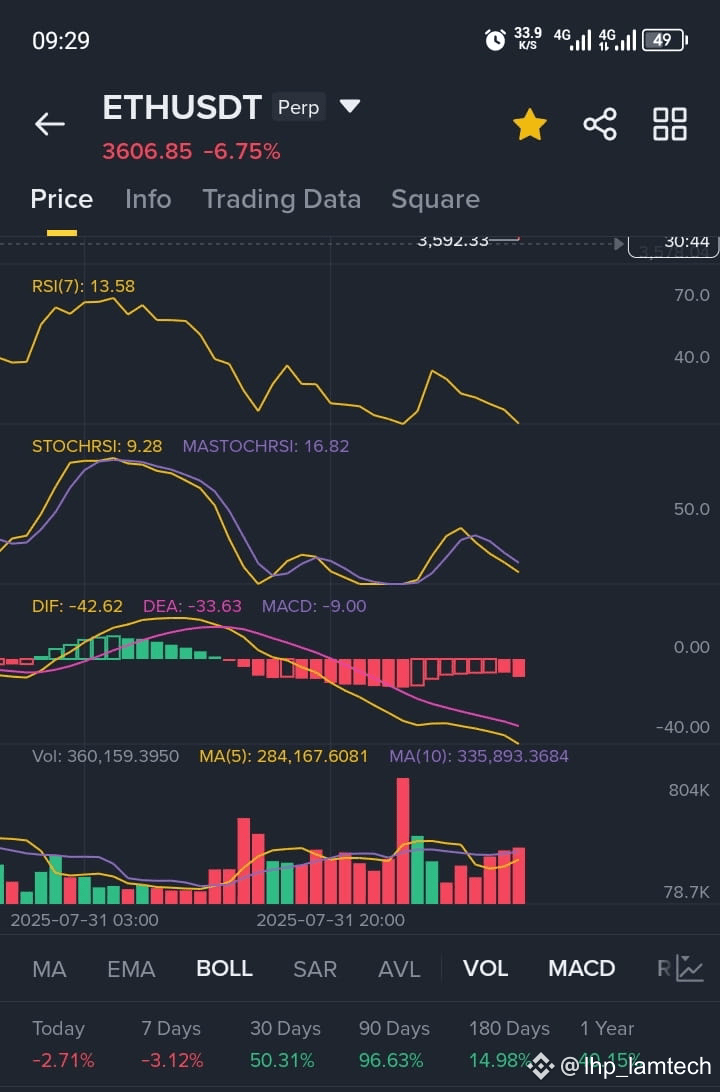Select the MA(5): 284,167.6081 label
Screen dimensions: 720x1092
click(283, 756)
